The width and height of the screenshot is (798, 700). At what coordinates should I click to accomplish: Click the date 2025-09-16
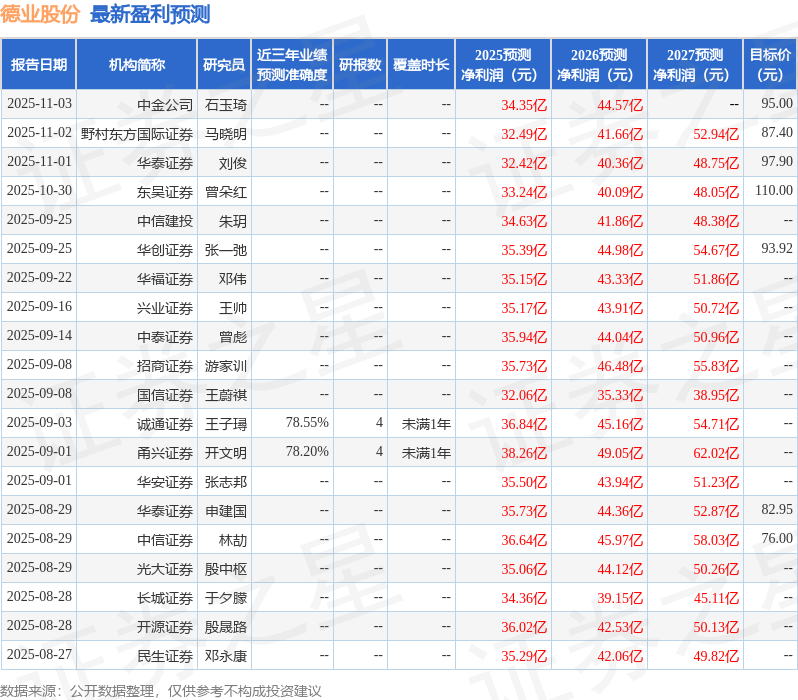[x=39, y=307]
